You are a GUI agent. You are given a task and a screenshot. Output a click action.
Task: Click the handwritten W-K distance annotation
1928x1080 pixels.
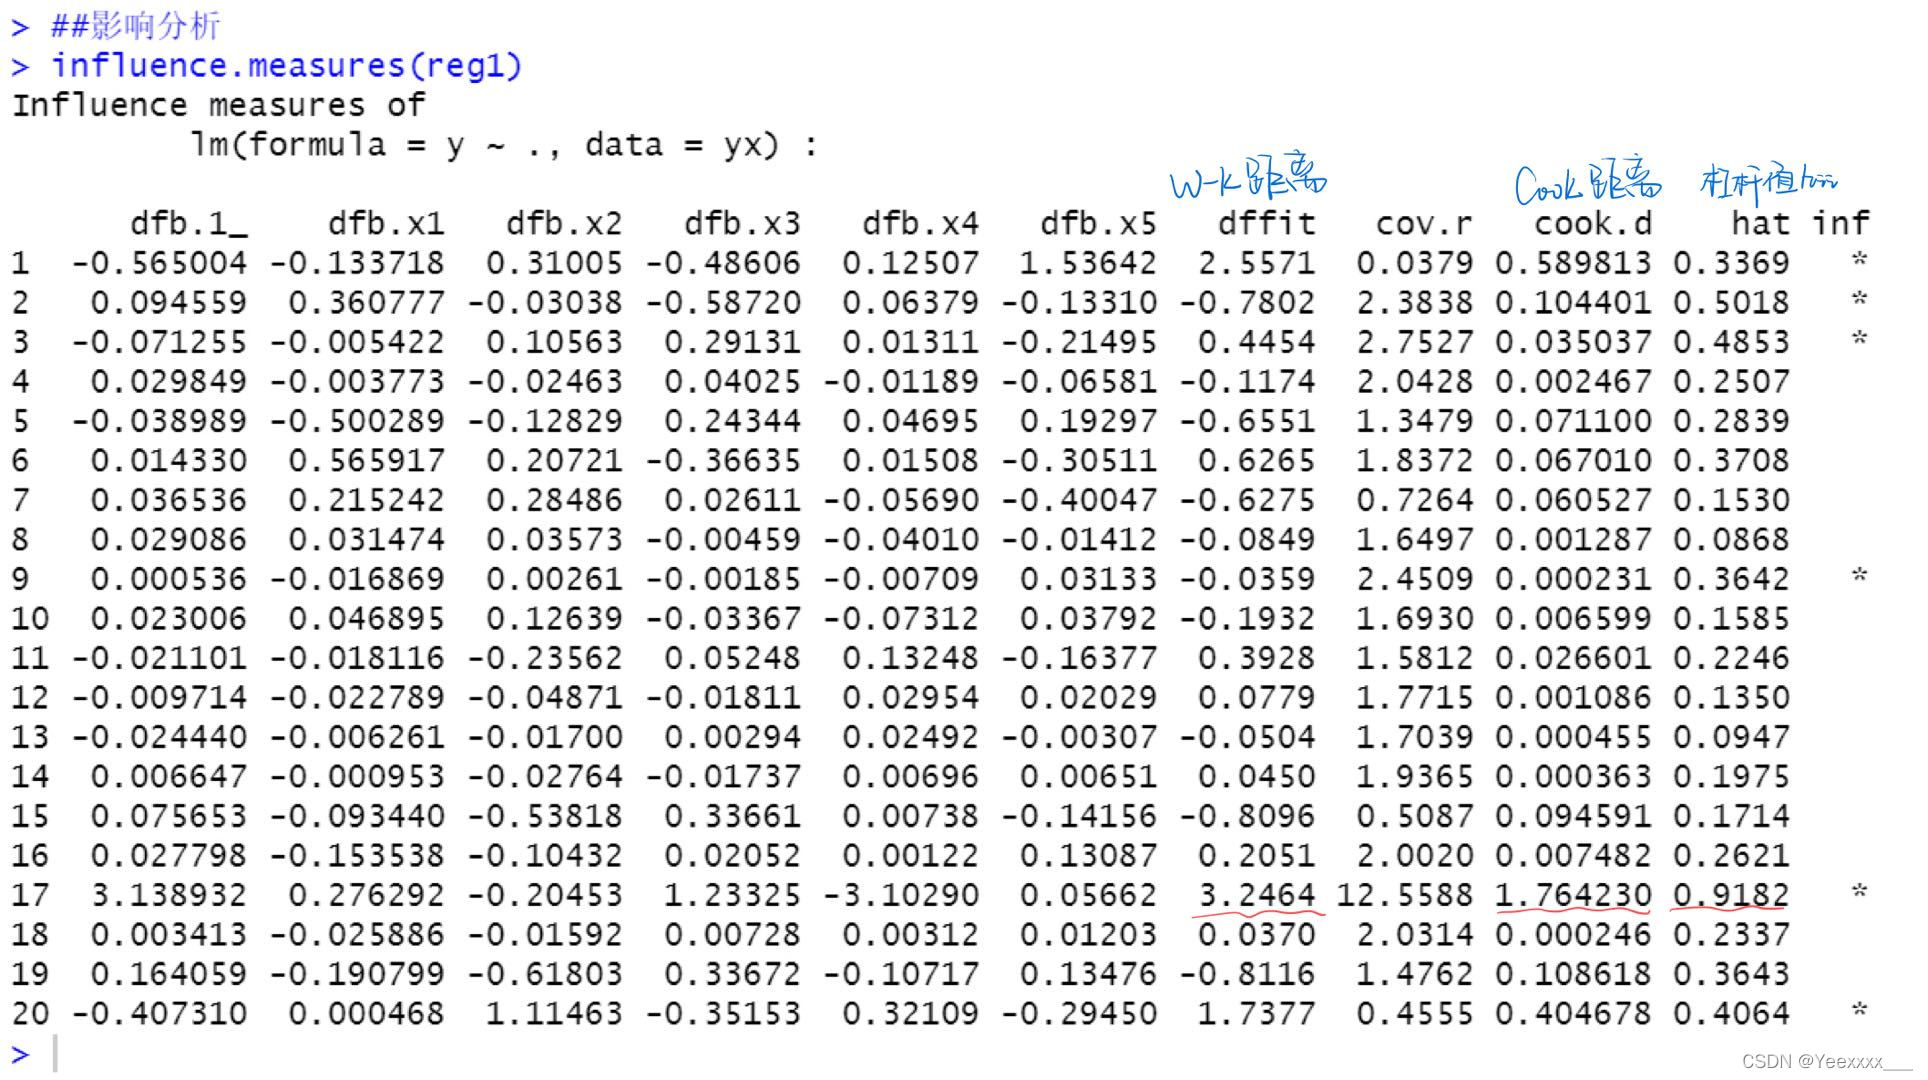coord(1247,180)
